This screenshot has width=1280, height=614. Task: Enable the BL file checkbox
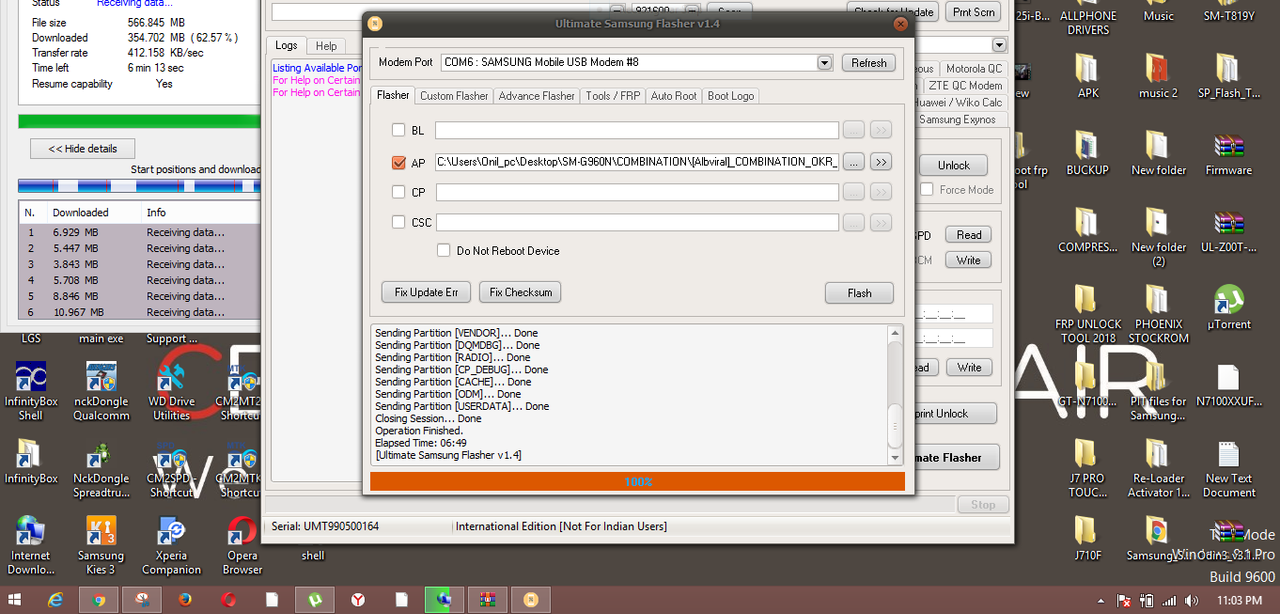tap(399, 130)
